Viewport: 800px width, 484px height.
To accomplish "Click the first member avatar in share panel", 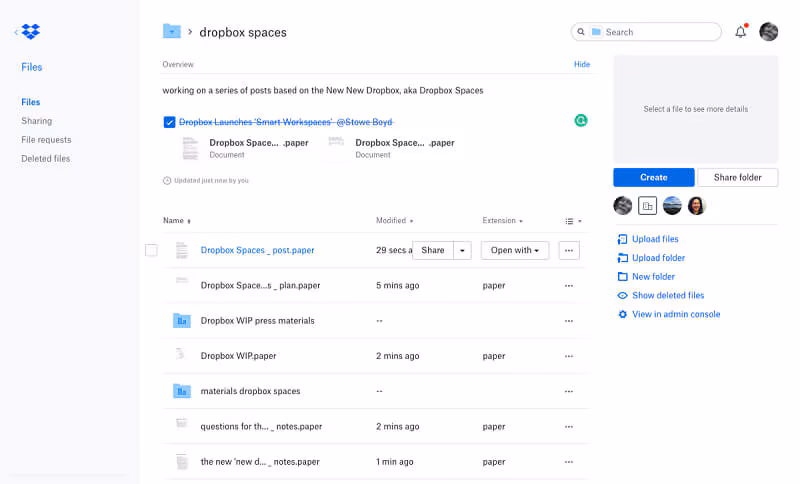I will tap(622, 206).
